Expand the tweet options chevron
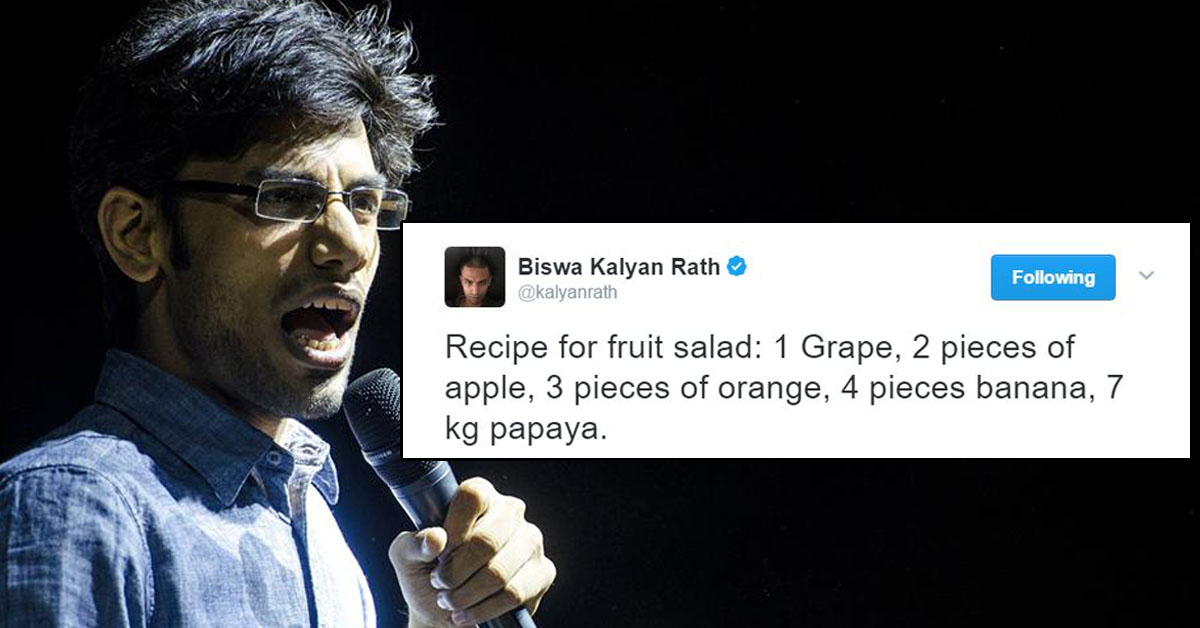 click(x=1147, y=276)
